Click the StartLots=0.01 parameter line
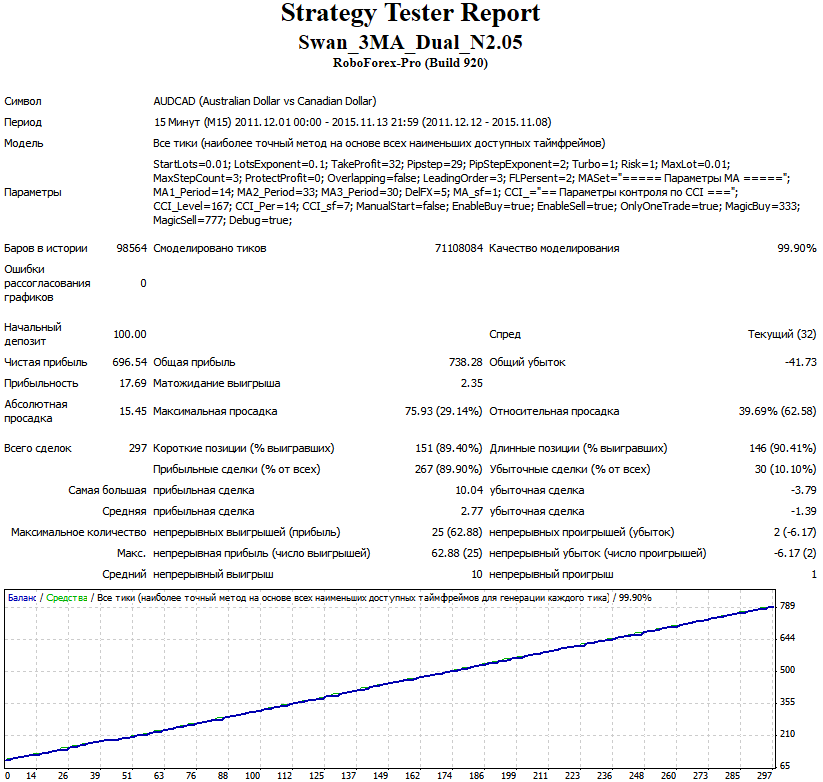Screen dimensions: 823x782 point(441,164)
